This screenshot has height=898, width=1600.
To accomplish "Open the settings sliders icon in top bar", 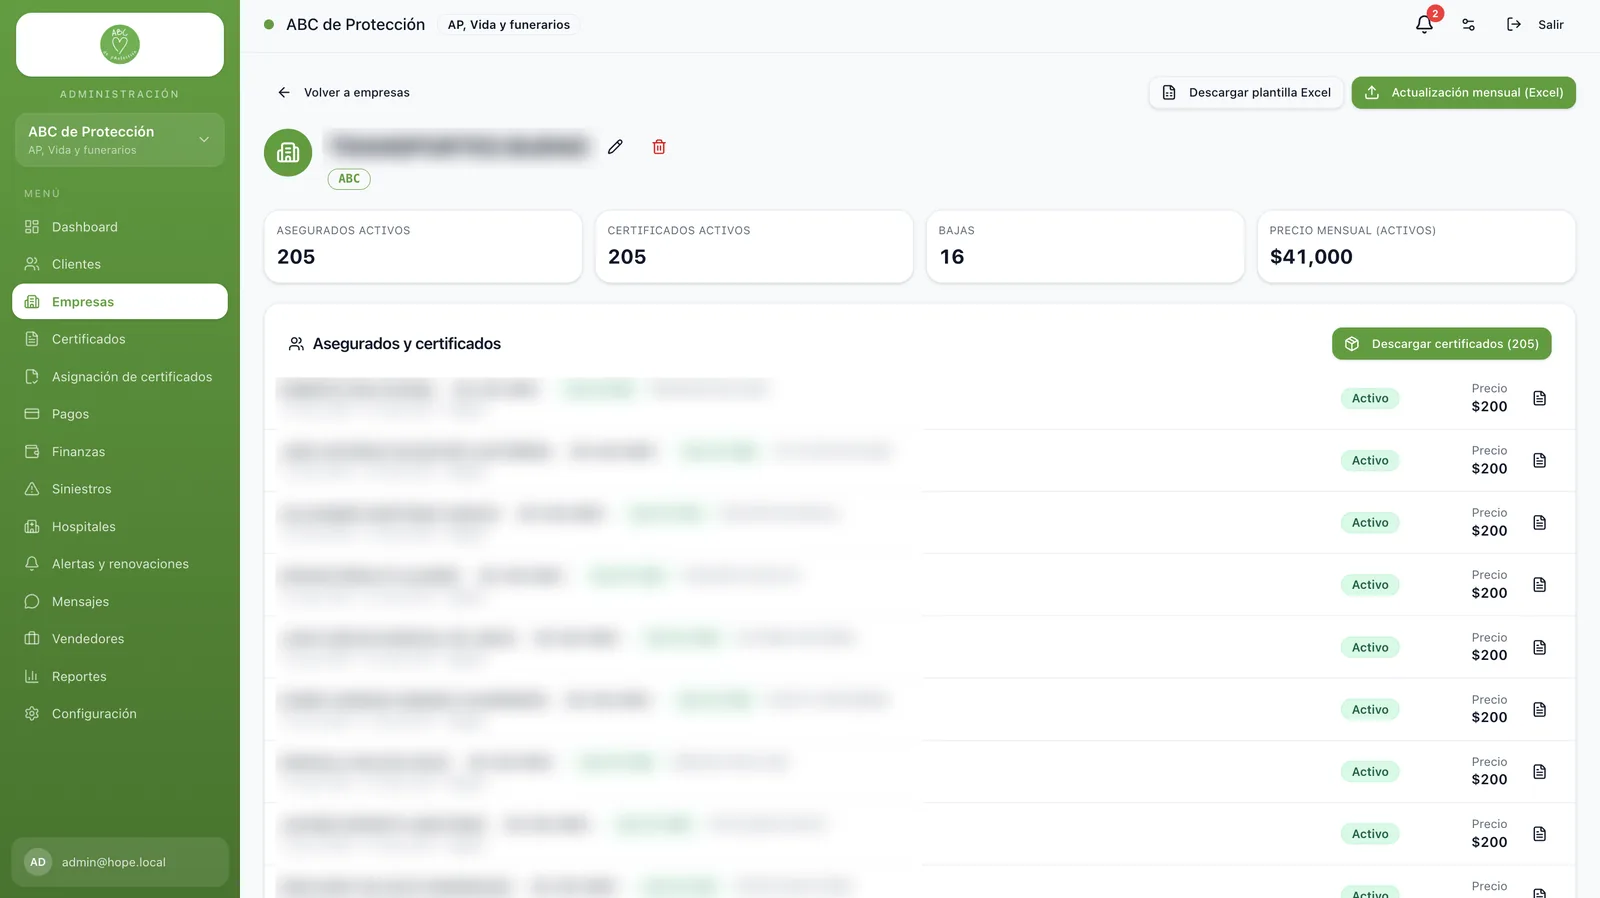I will tap(1468, 24).
